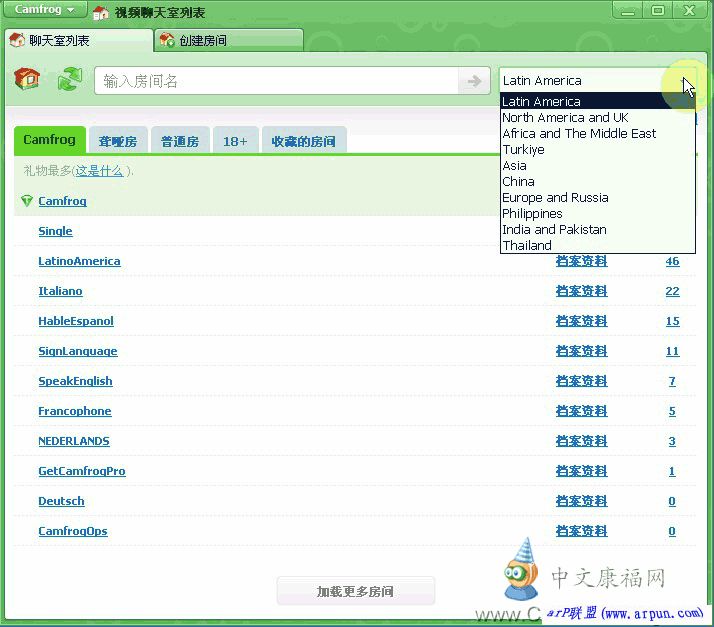View 档案资料 profile for Francophone
Image resolution: width=714 pixels, height=627 pixels.
point(581,411)
